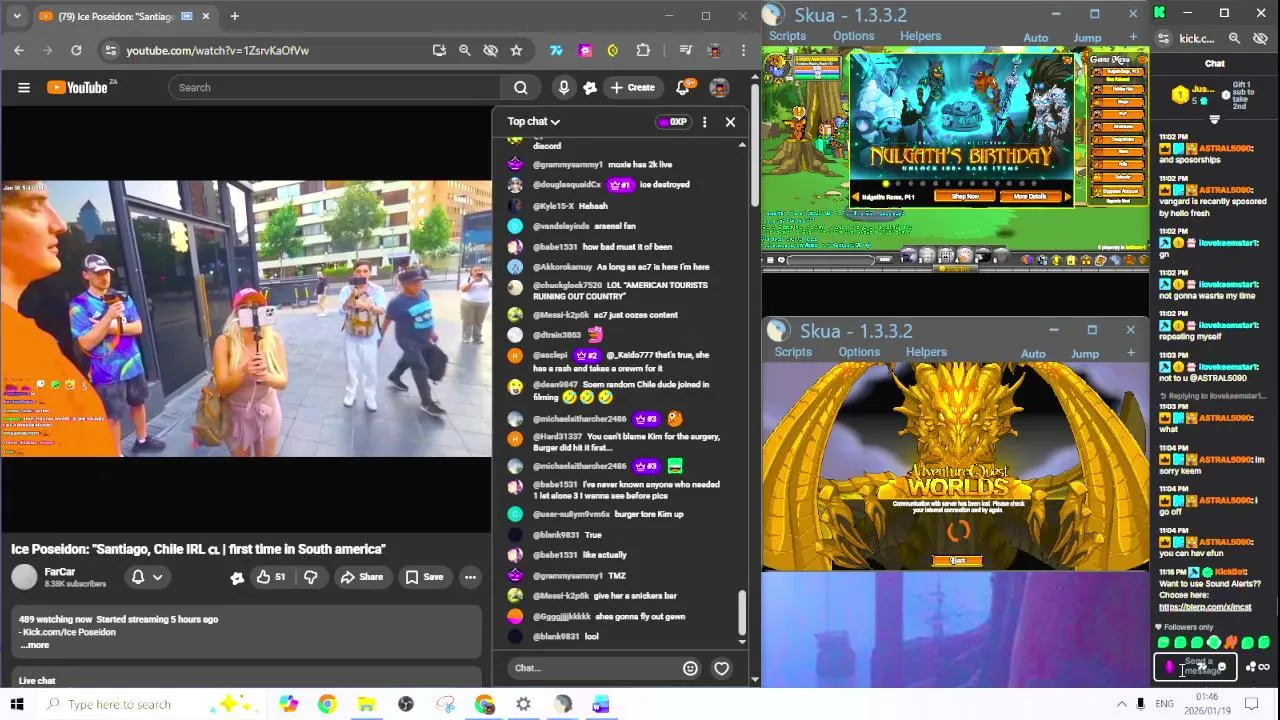Send a heart reaction in chat

pos(722,668)
